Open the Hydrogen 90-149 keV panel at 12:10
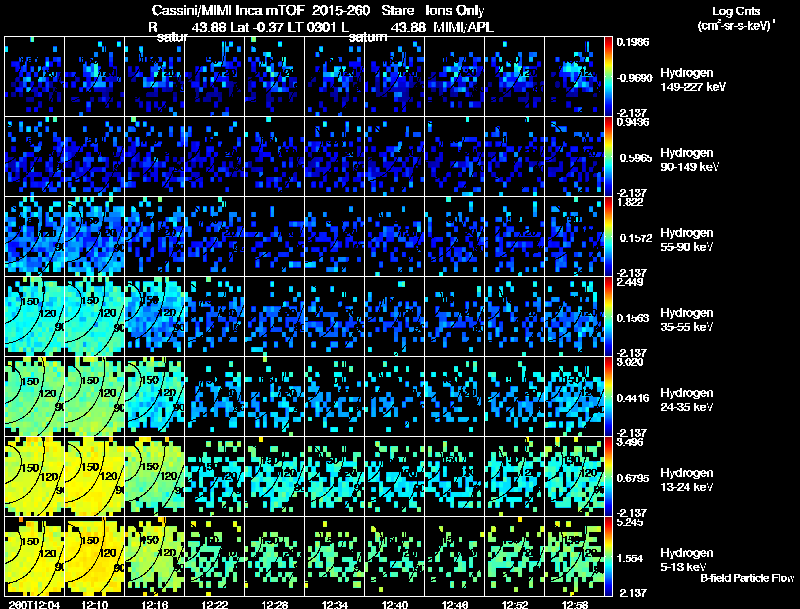 [x=94, y=157]
